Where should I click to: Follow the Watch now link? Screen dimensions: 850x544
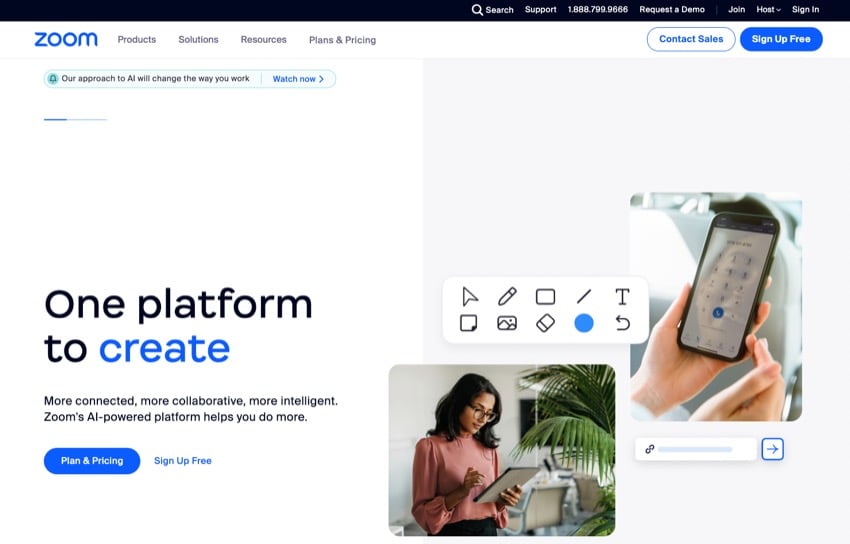(x=298, y=79)
